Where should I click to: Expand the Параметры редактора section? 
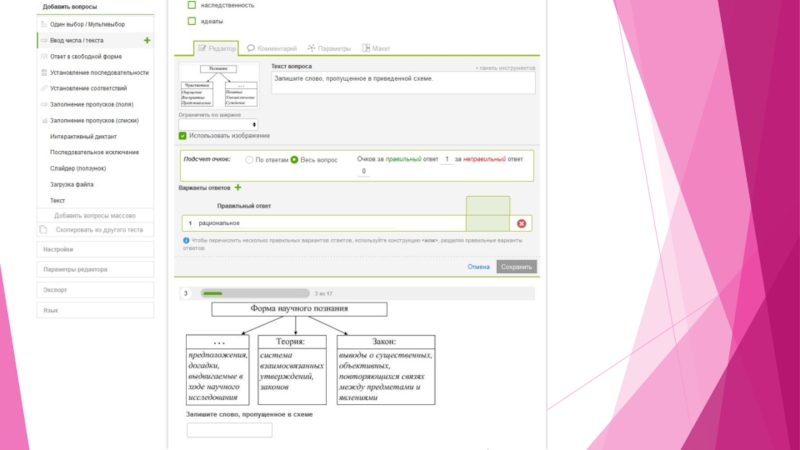coord(95,269)
